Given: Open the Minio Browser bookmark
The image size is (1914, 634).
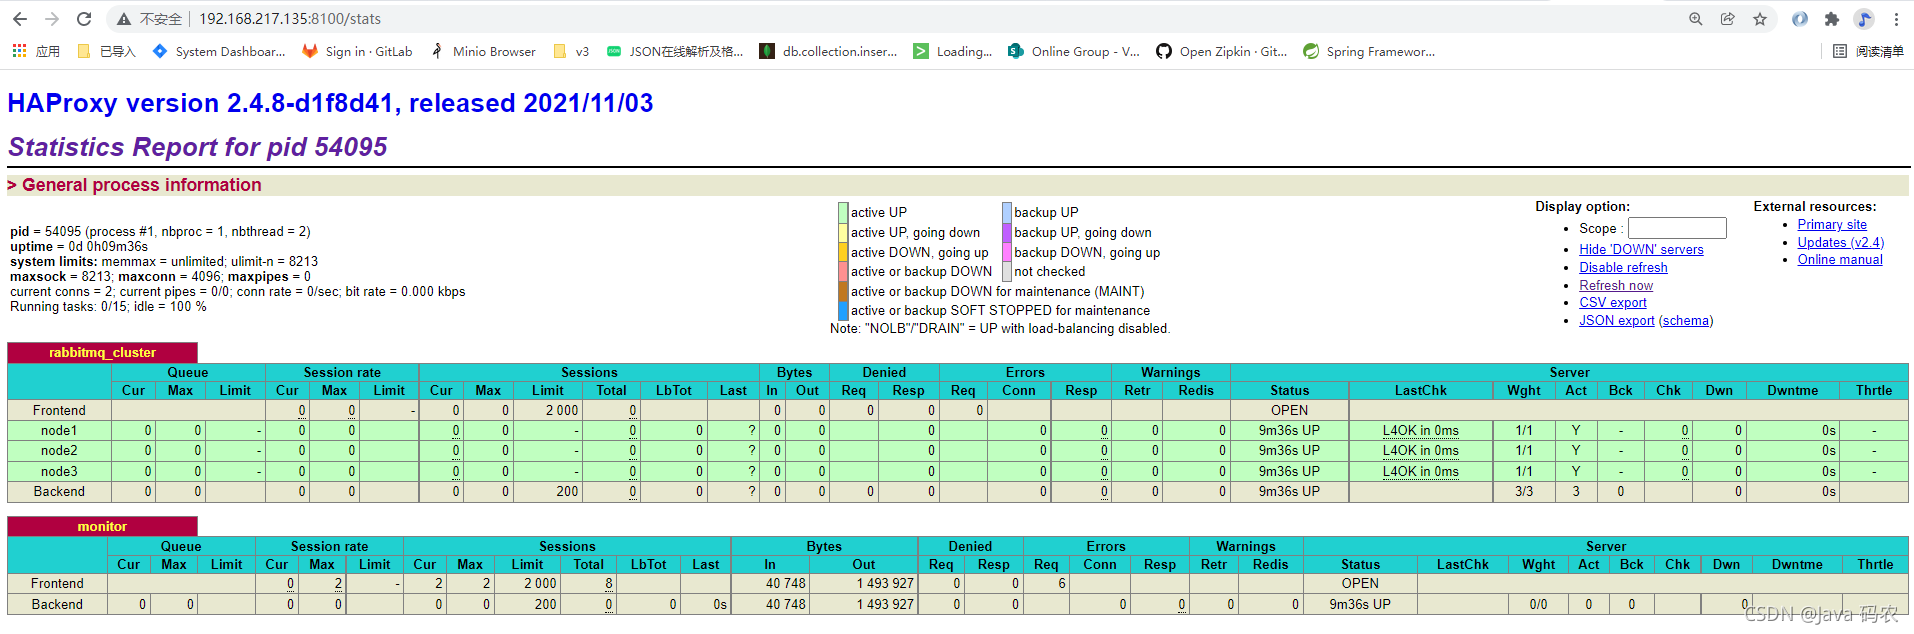Looking at the screenshot, I should point(483,51).
